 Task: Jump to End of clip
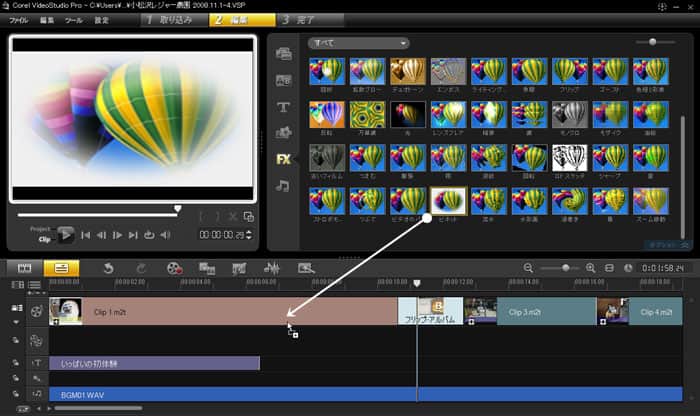[133, 235]
